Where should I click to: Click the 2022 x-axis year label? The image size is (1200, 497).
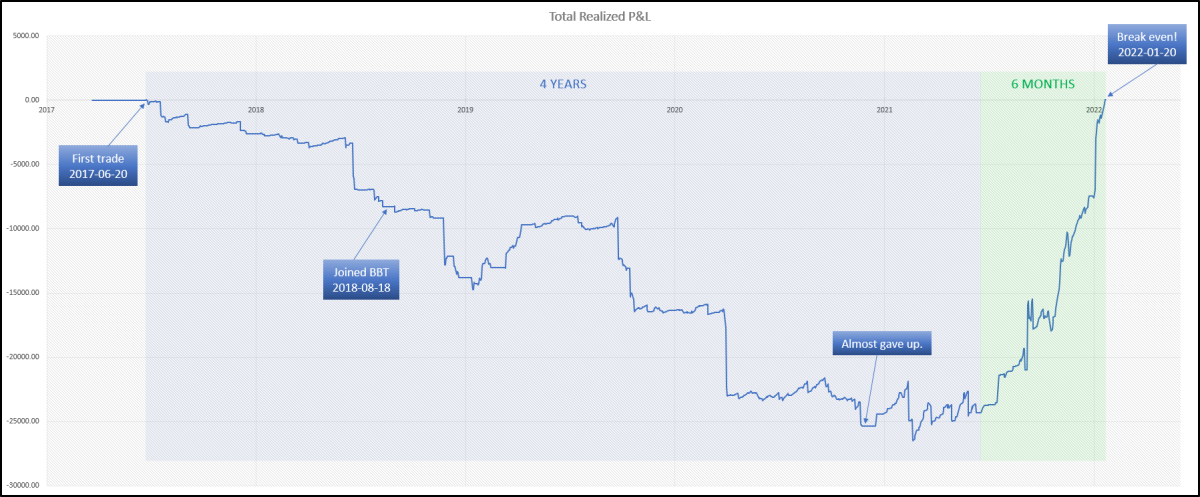1093,109
